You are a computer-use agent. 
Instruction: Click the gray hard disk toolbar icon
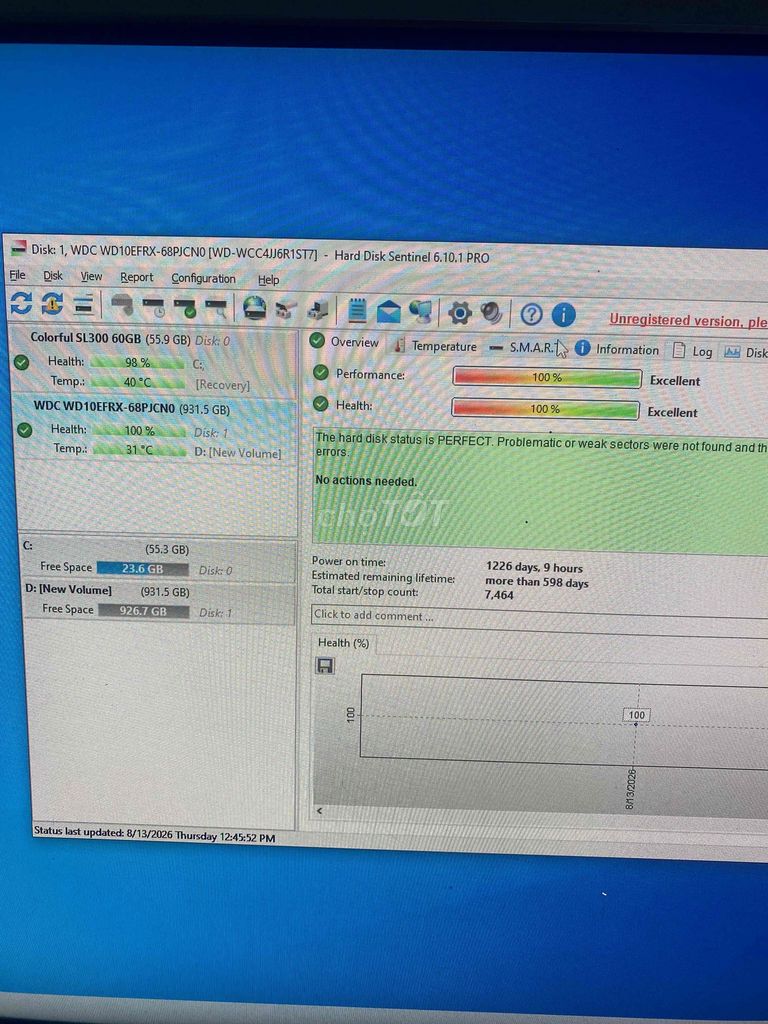121,305
